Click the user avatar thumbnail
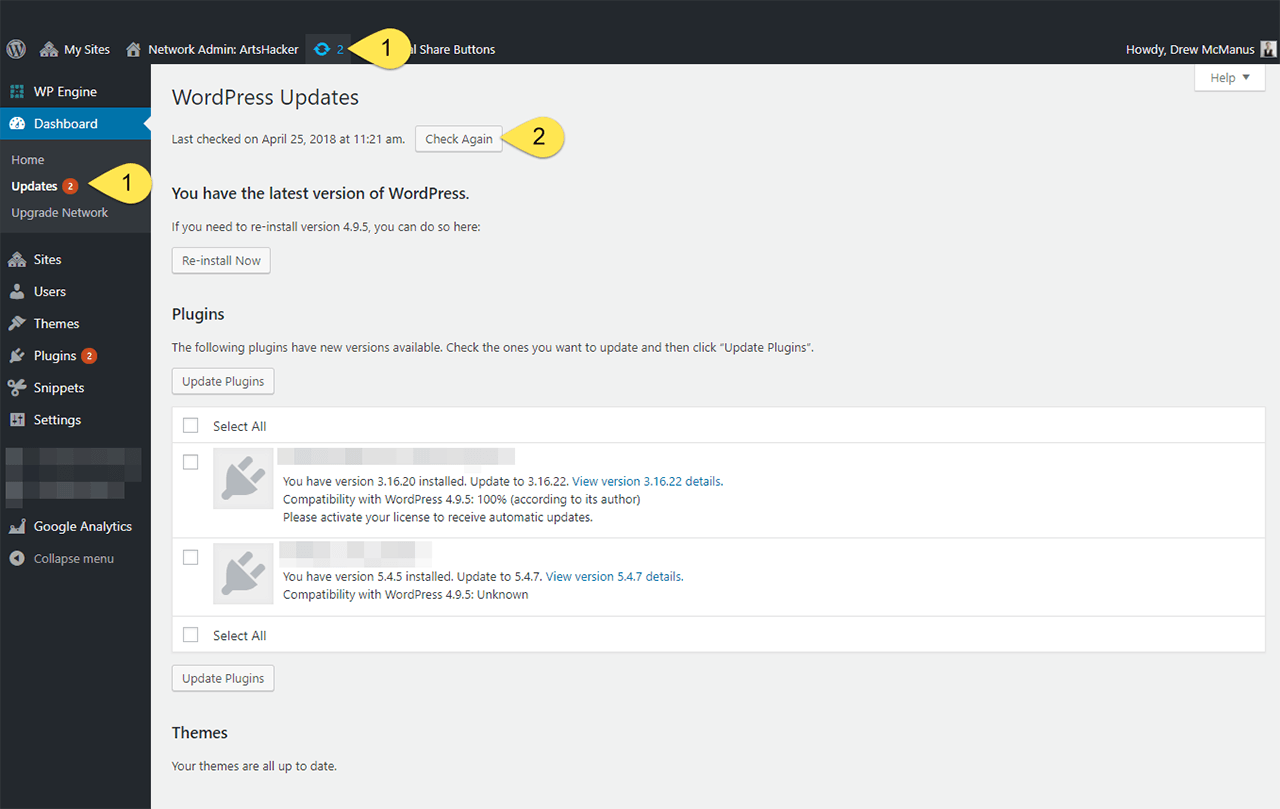 1268,49
